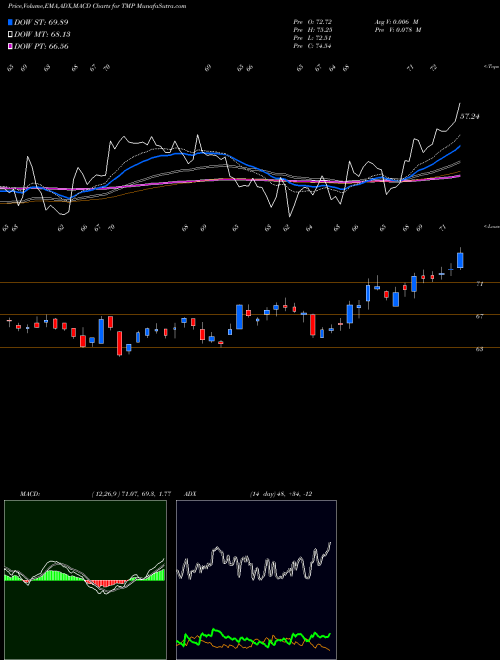Click the white DOW MT legend swatch

pos(11,34)
